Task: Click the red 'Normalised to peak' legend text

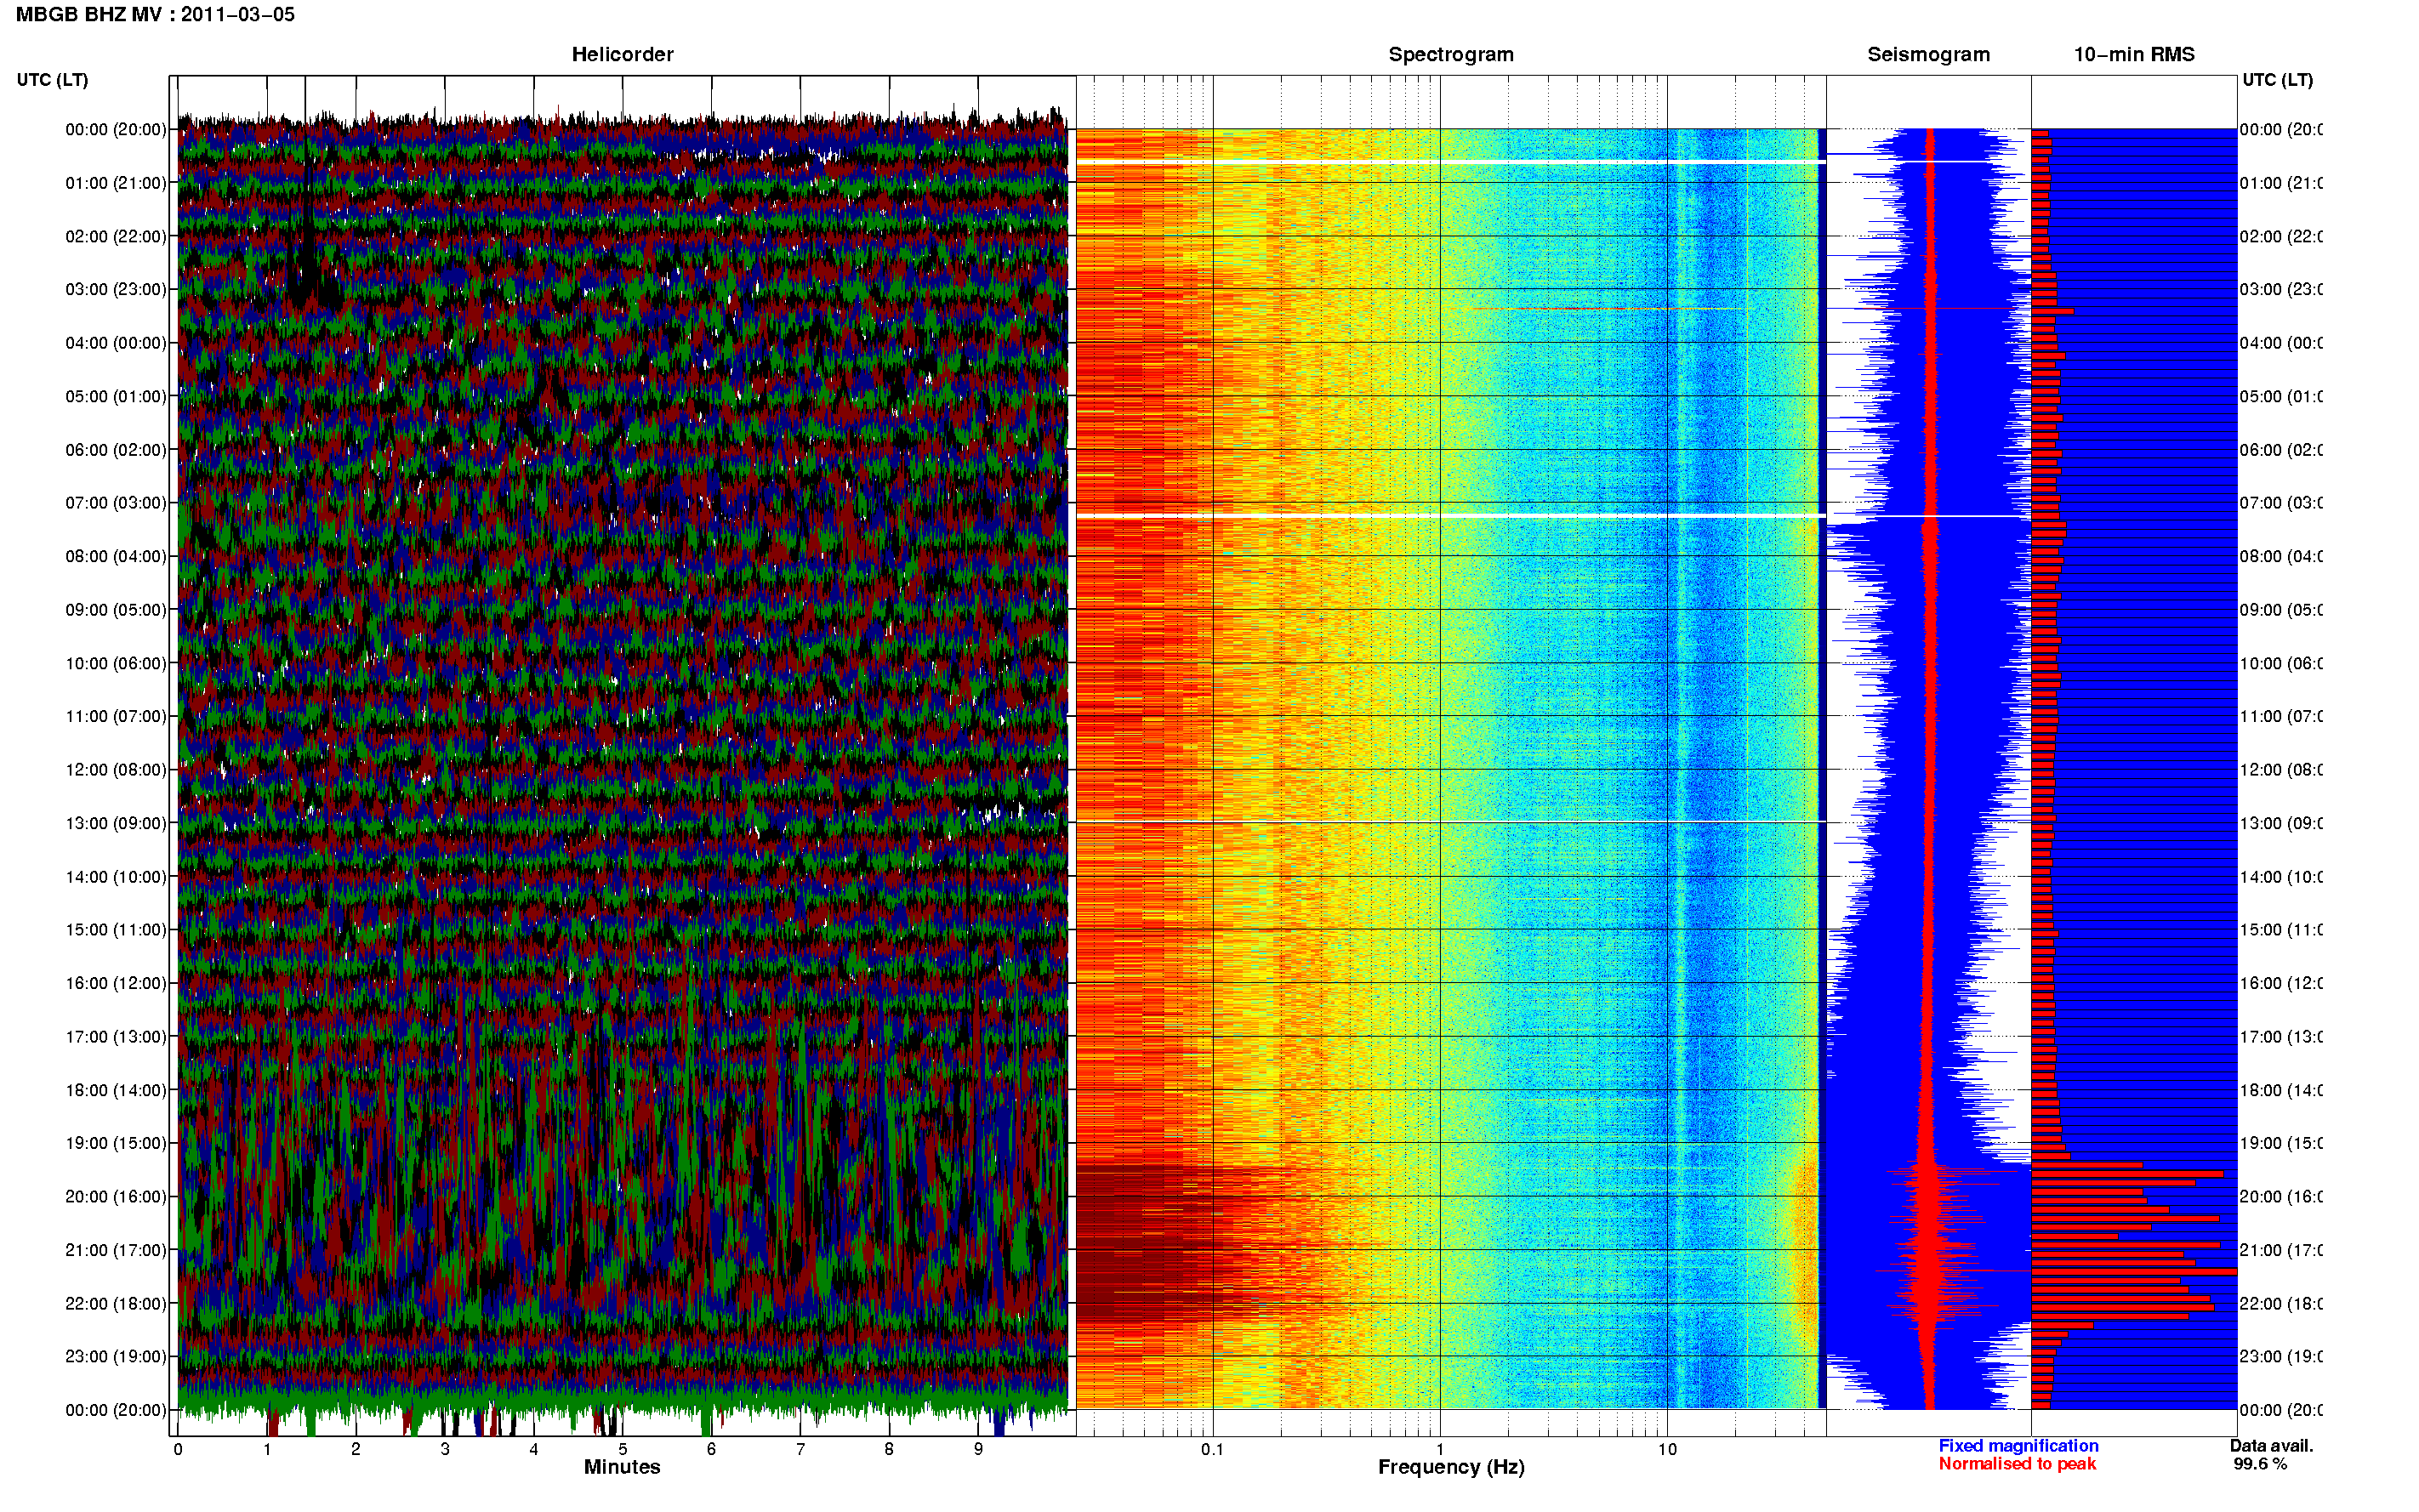Action: pos(2017,1464)
